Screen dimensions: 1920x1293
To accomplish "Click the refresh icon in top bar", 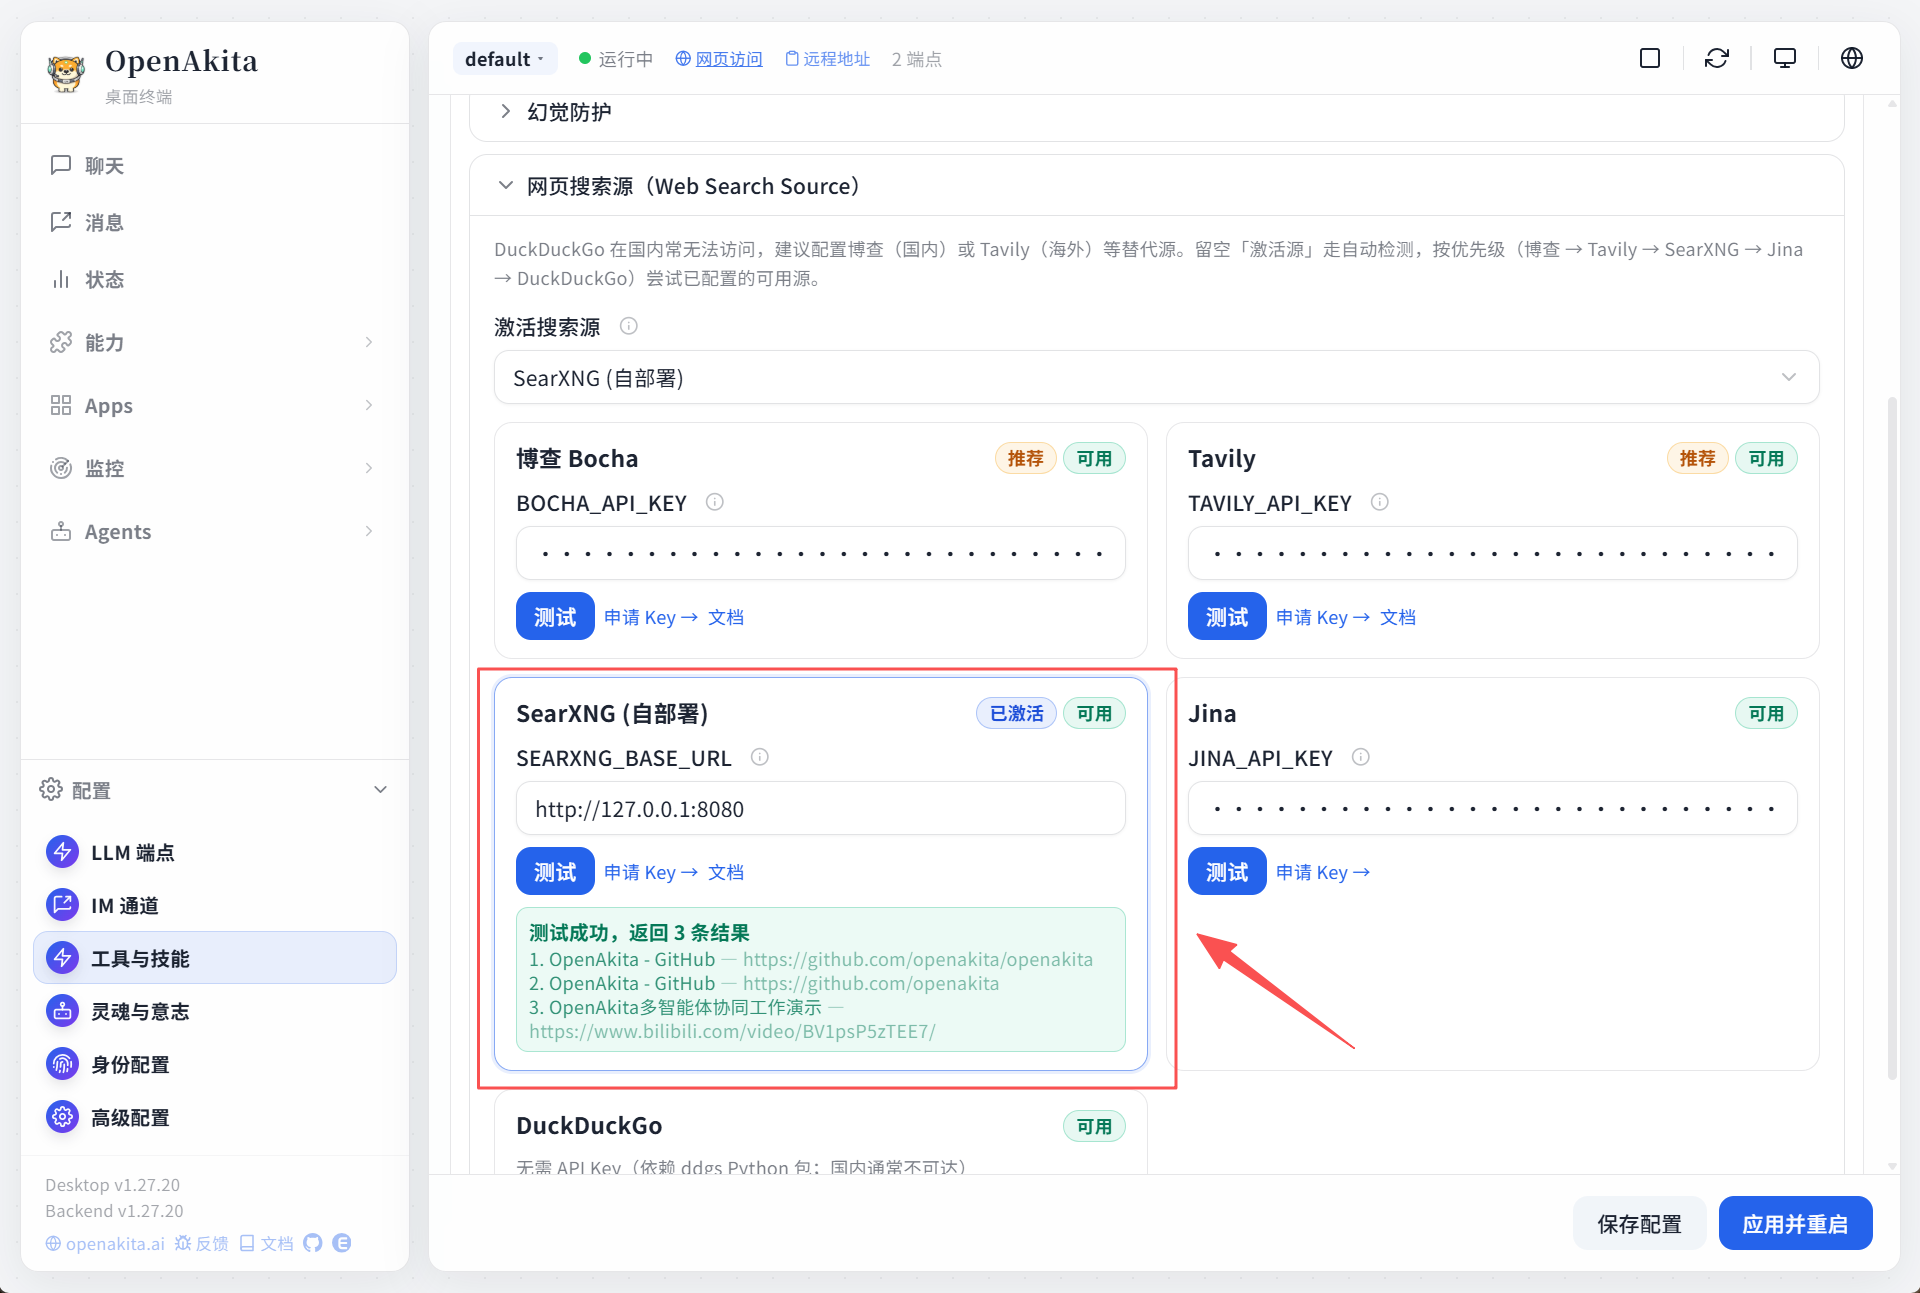I will [1717, 58].
